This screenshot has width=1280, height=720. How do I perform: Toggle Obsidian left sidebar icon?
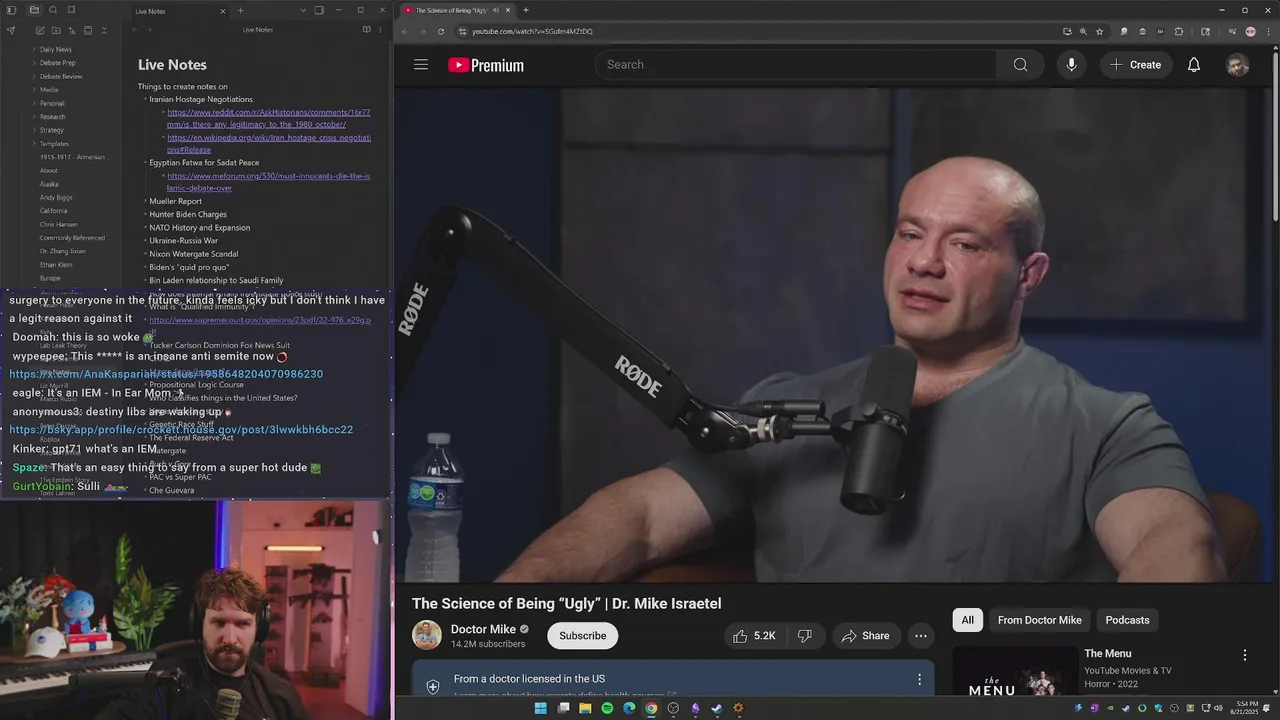(13, 10)
